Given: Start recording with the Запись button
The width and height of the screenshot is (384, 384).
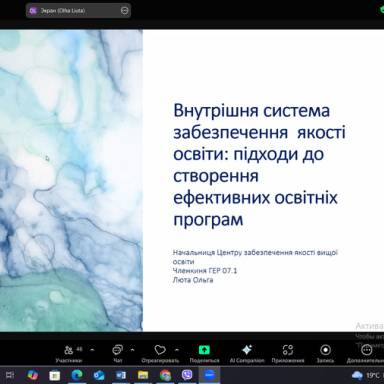Looking at the screenshot, I should click(325, 354).
